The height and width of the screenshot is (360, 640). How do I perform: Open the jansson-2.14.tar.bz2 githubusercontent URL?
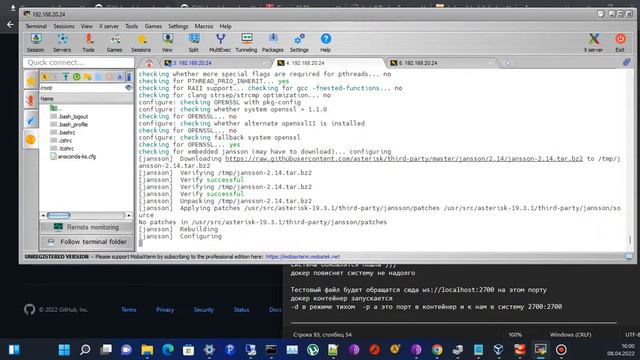pos(404,159)
